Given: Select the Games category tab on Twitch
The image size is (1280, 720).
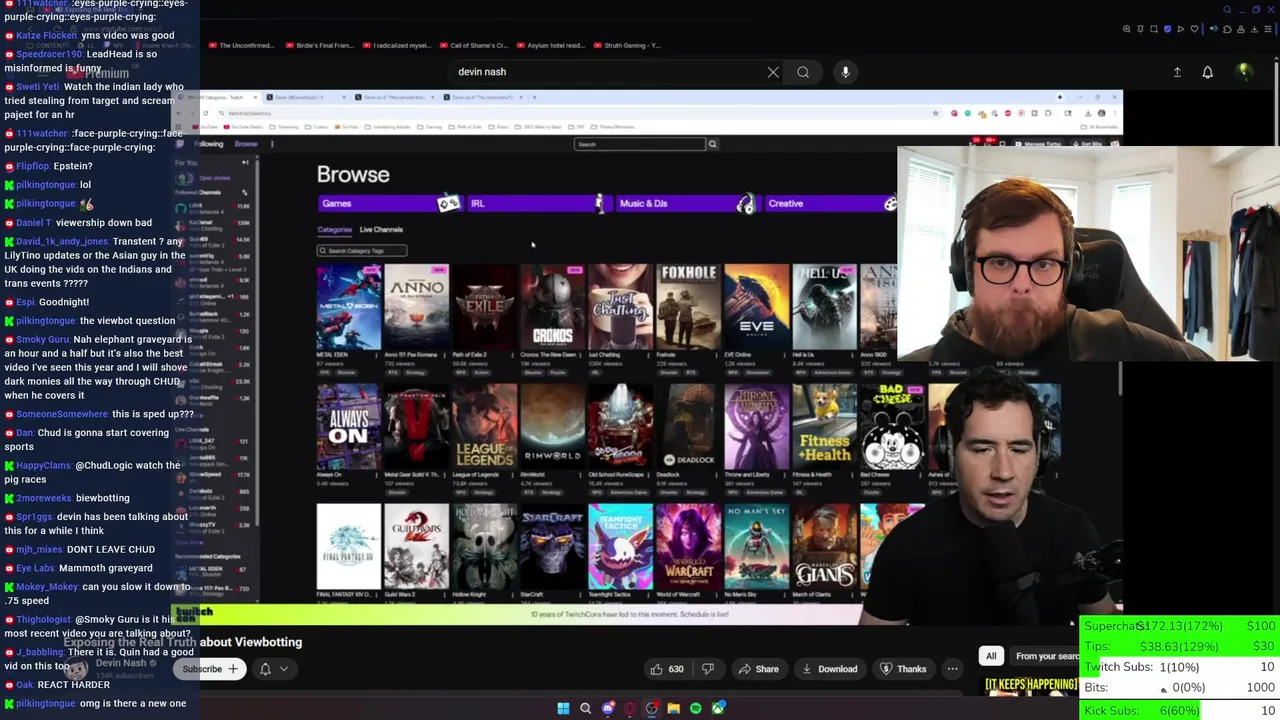Looking at the screenshot, I should pos(390,204).
